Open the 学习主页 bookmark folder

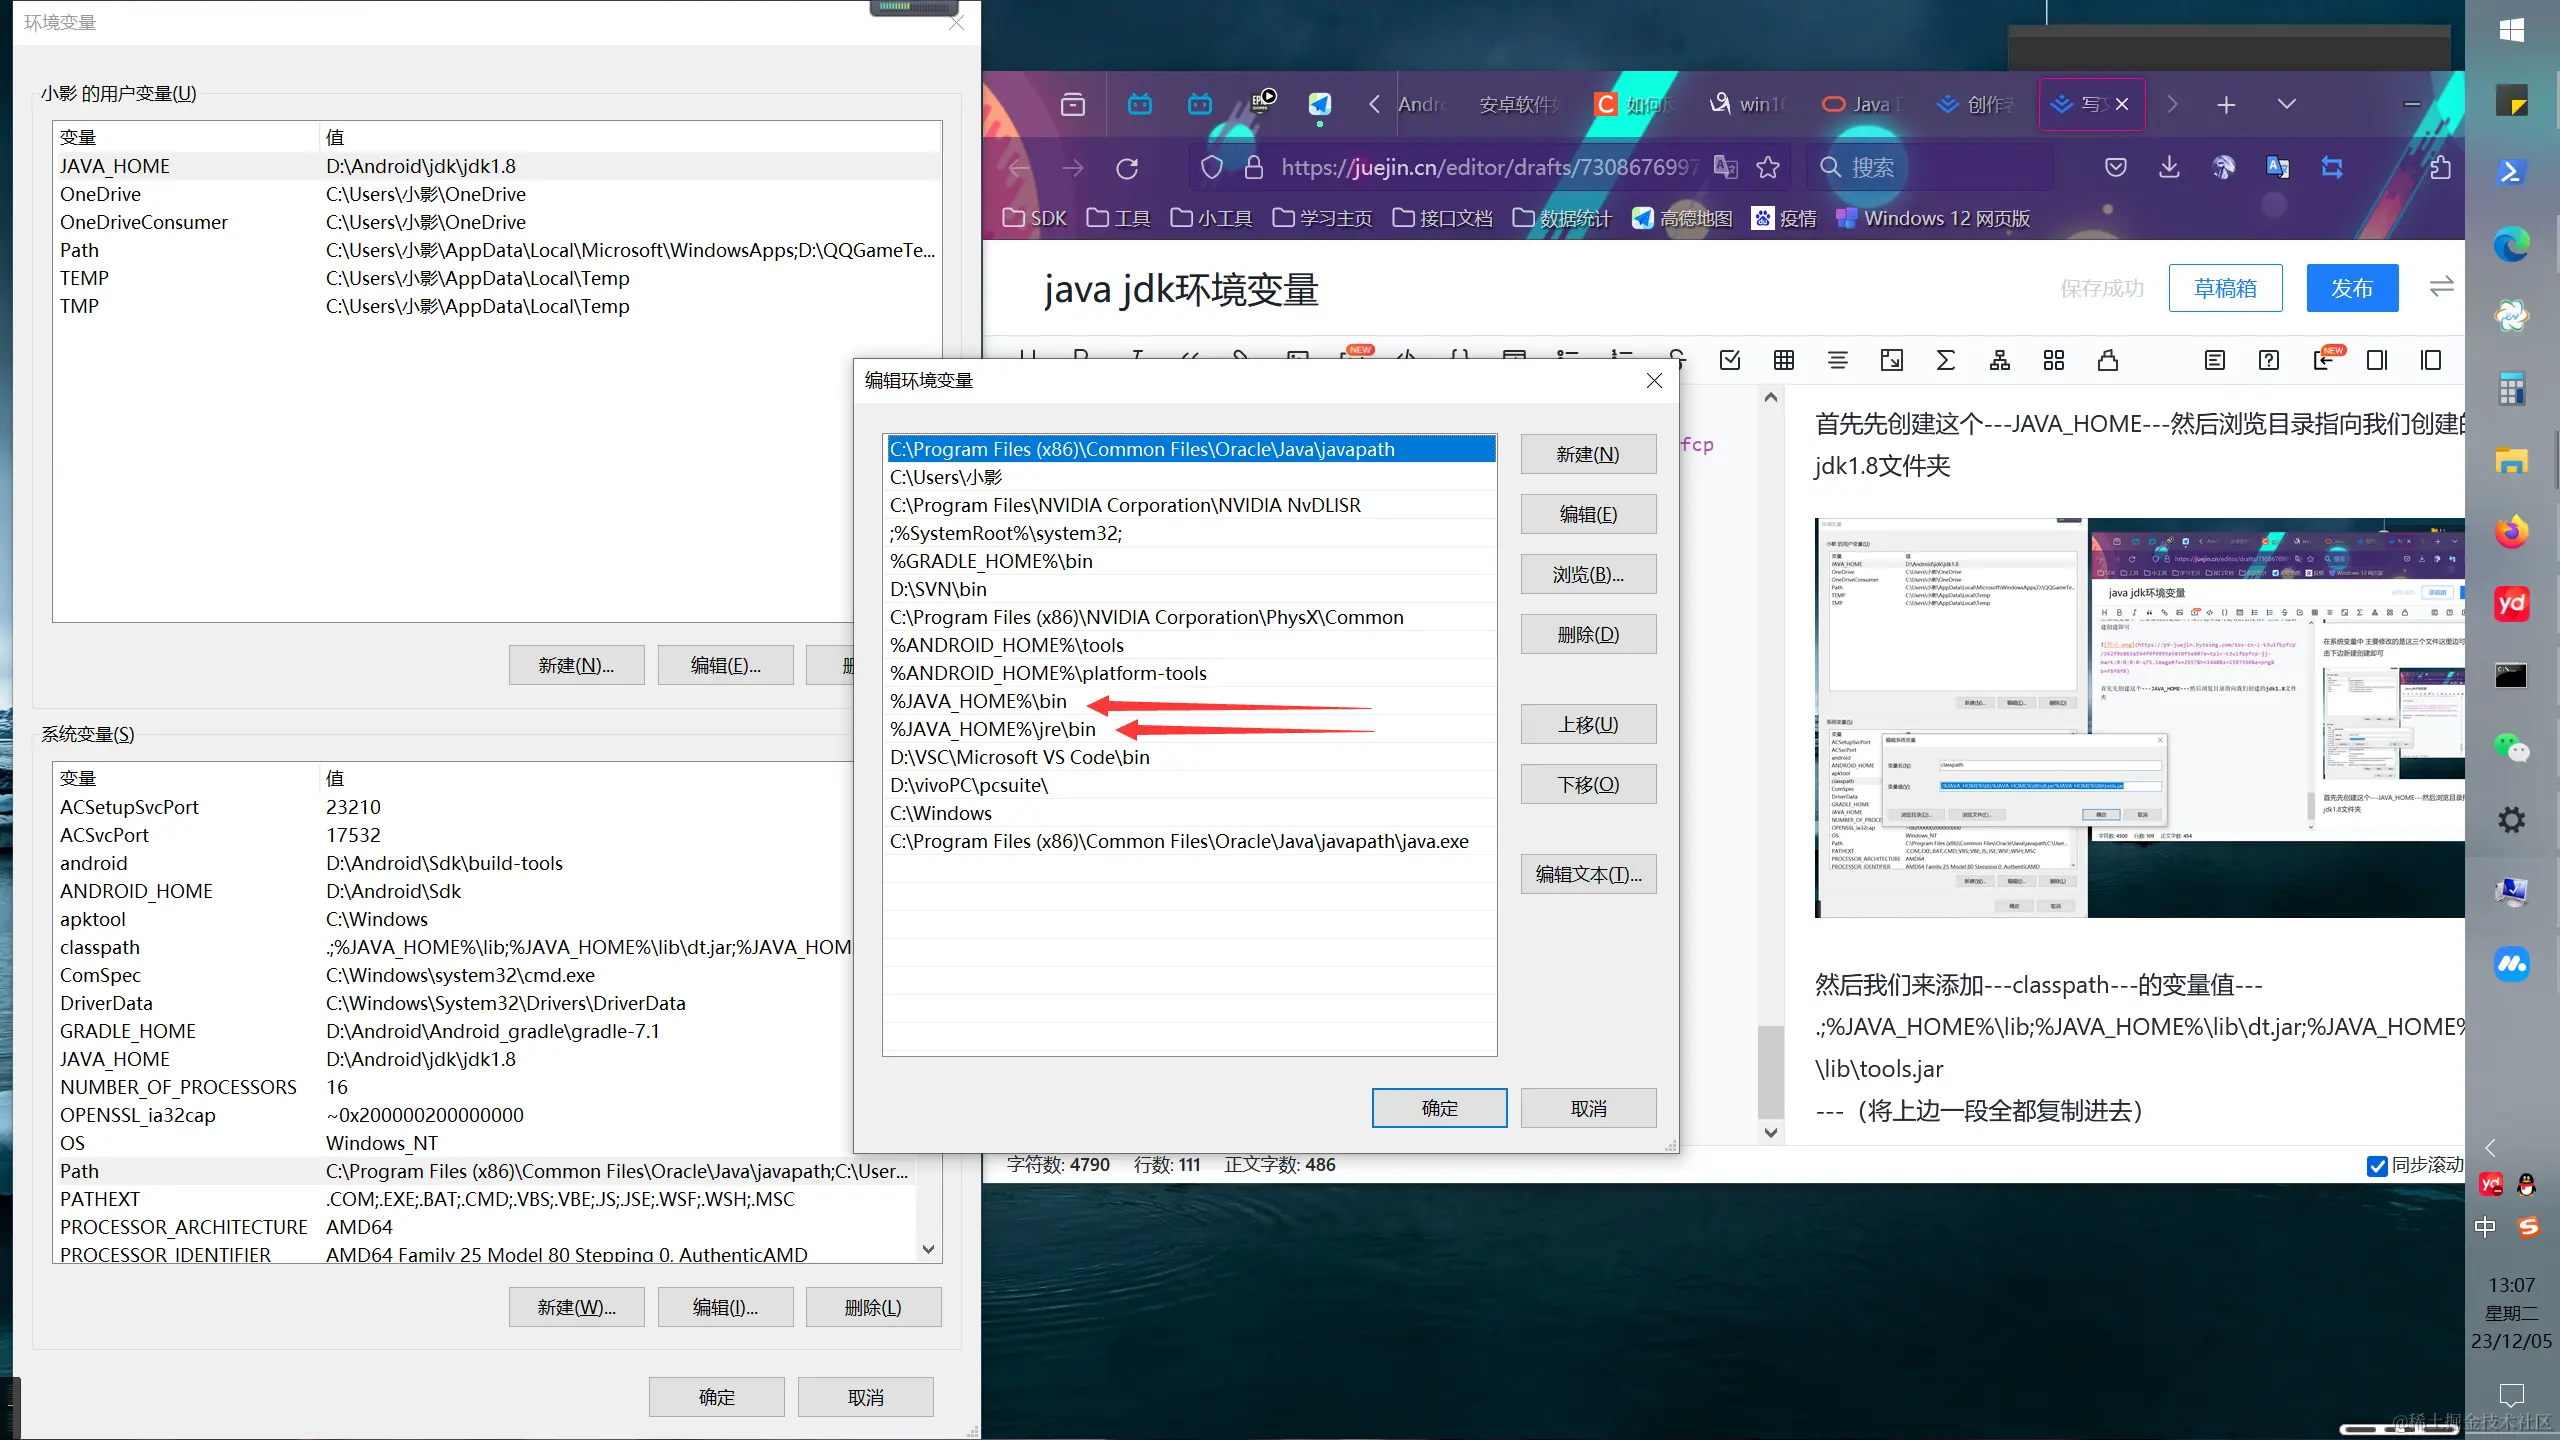point(1322,218)
